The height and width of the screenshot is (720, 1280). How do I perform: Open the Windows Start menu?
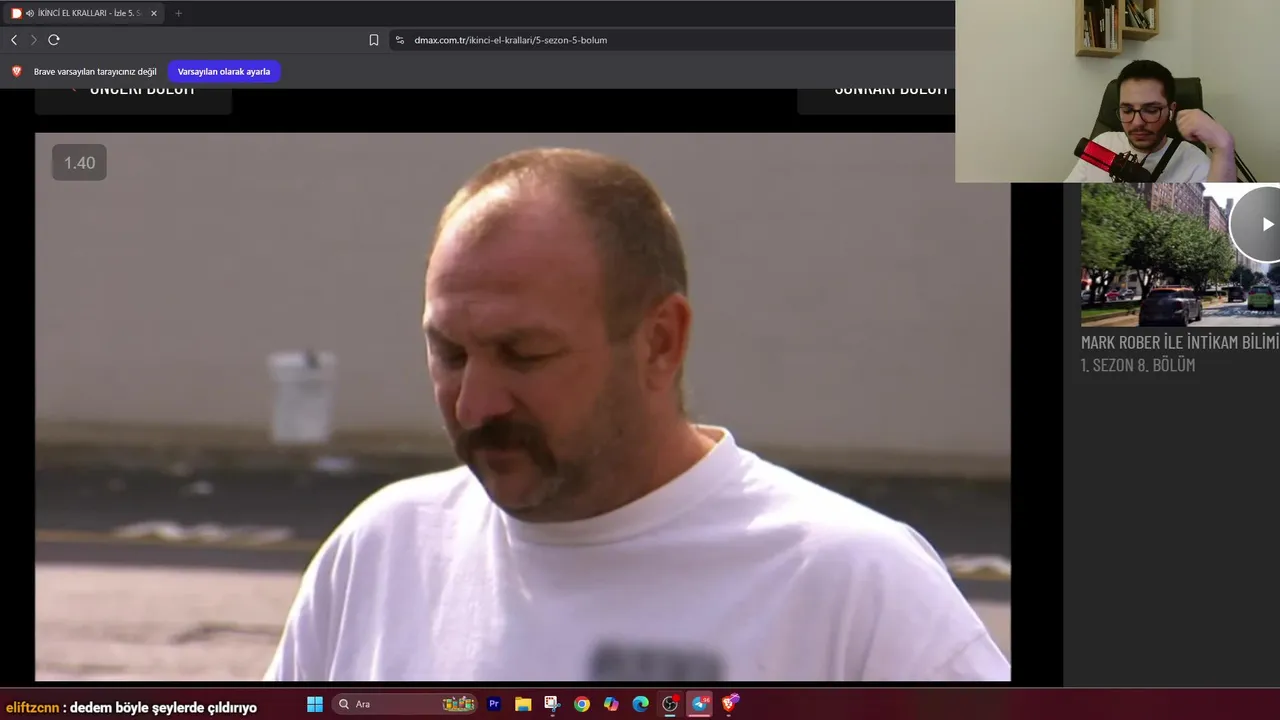point(315,704)
